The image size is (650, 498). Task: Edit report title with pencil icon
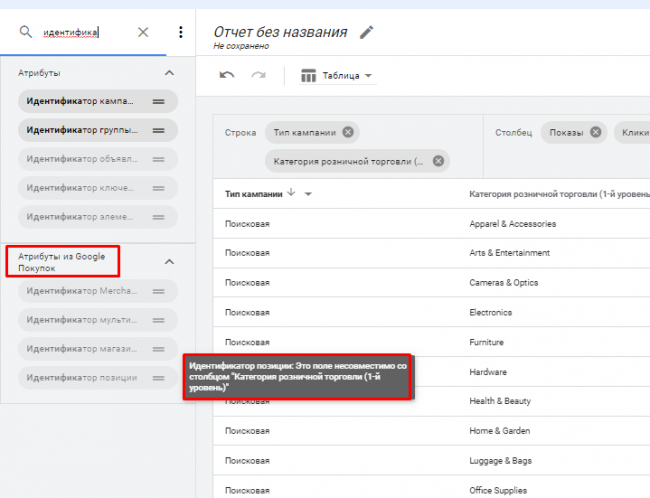(367, 32)
